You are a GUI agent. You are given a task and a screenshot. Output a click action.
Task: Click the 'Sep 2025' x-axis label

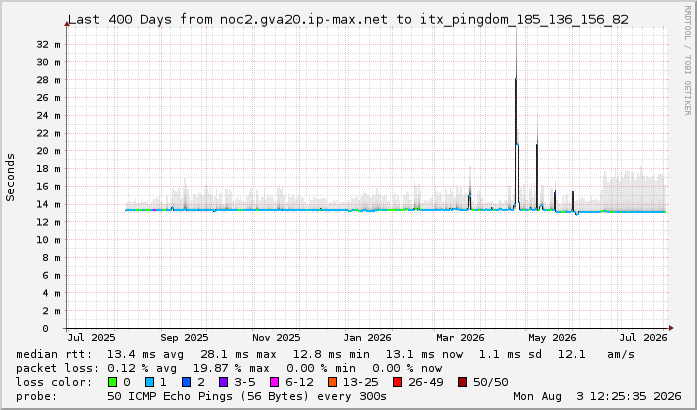click(x=184, y=338)
